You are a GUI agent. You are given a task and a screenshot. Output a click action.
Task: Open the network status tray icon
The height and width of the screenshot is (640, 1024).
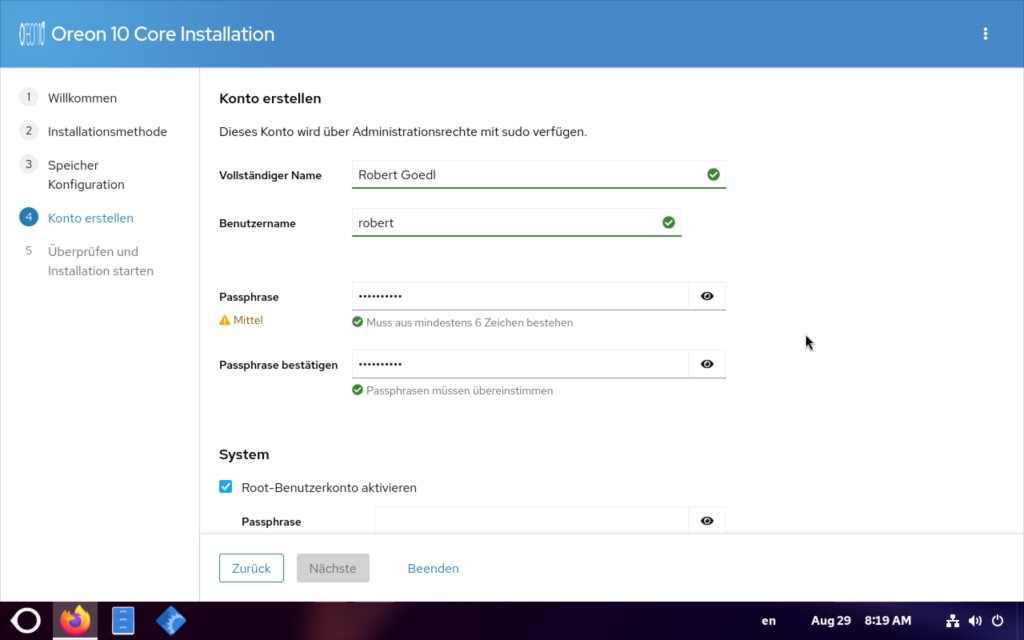(x=953, y=620)
